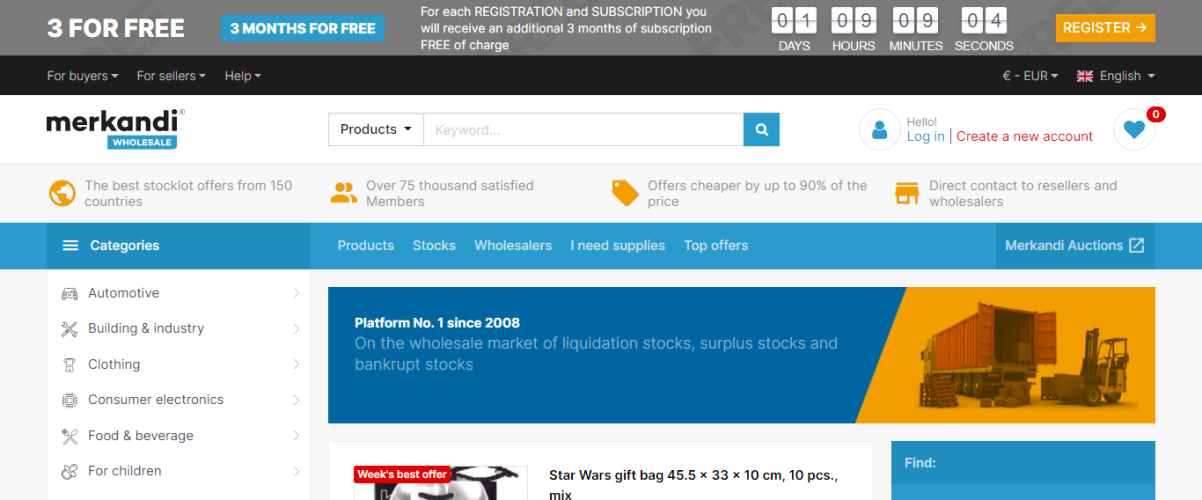The height and width of the screenshot is (500, 1202).
Task: Go to the Wholesalers nav tab
Action: point(513,245)
